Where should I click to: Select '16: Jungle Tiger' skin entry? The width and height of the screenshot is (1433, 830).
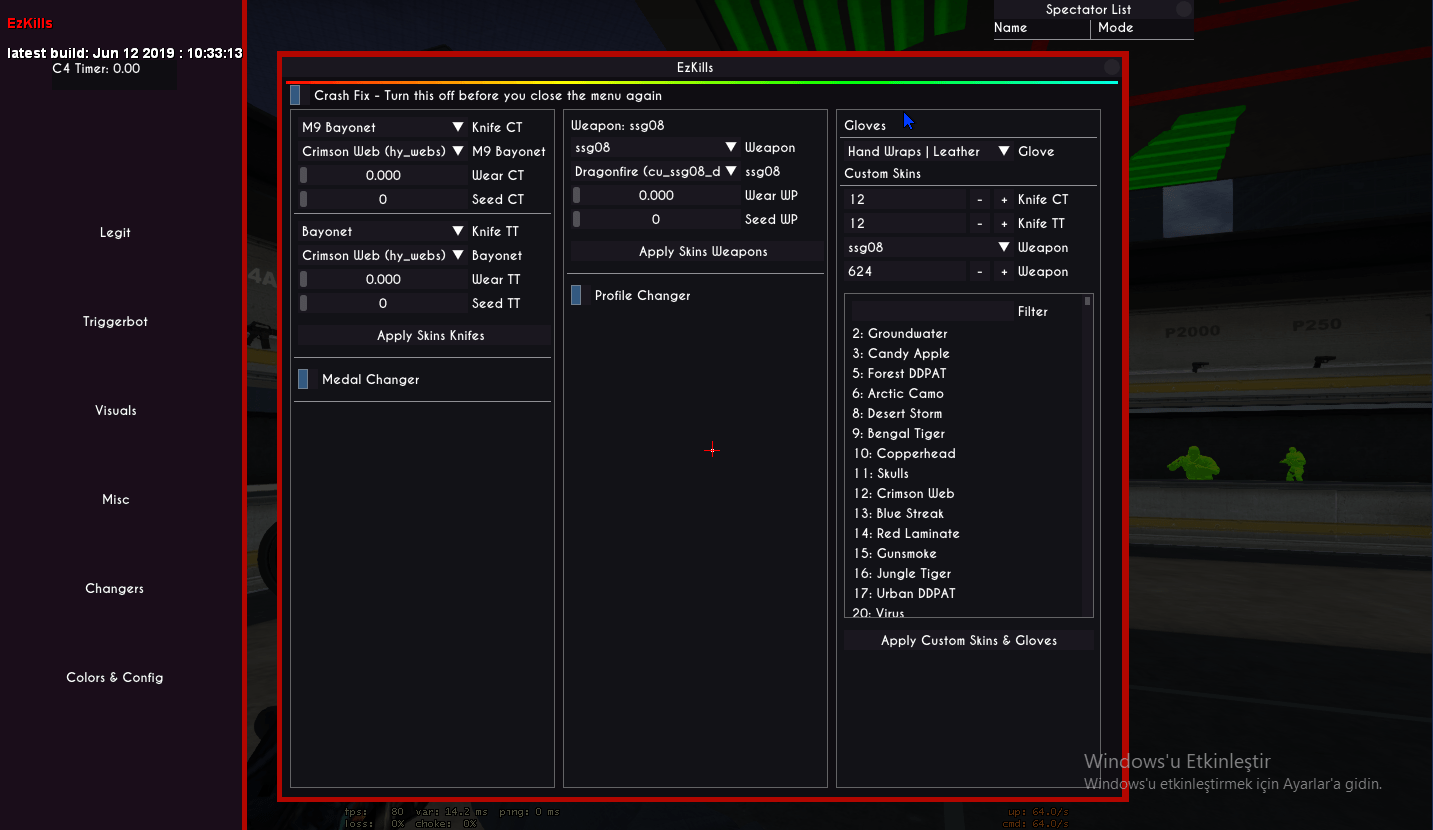pos(902,573)
